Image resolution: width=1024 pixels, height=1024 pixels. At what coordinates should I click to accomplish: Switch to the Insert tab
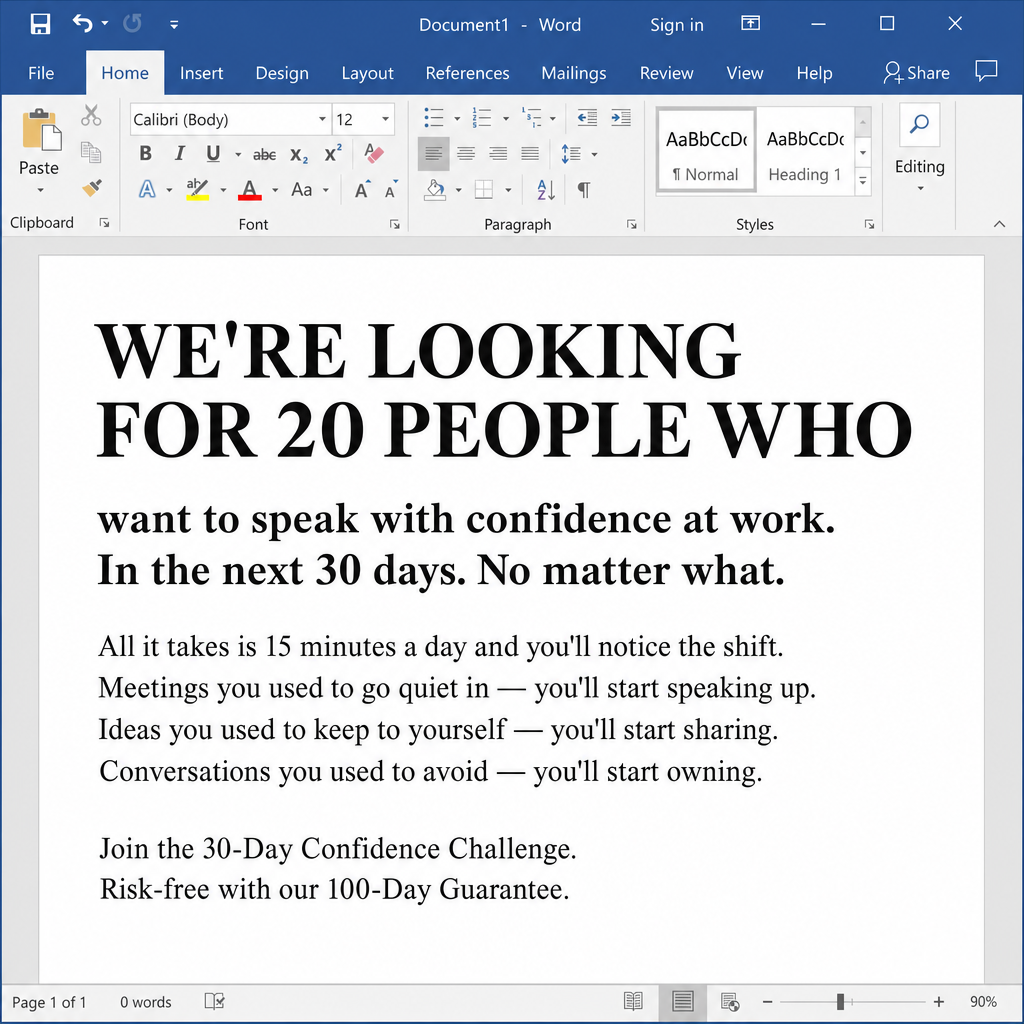point(201,72)
